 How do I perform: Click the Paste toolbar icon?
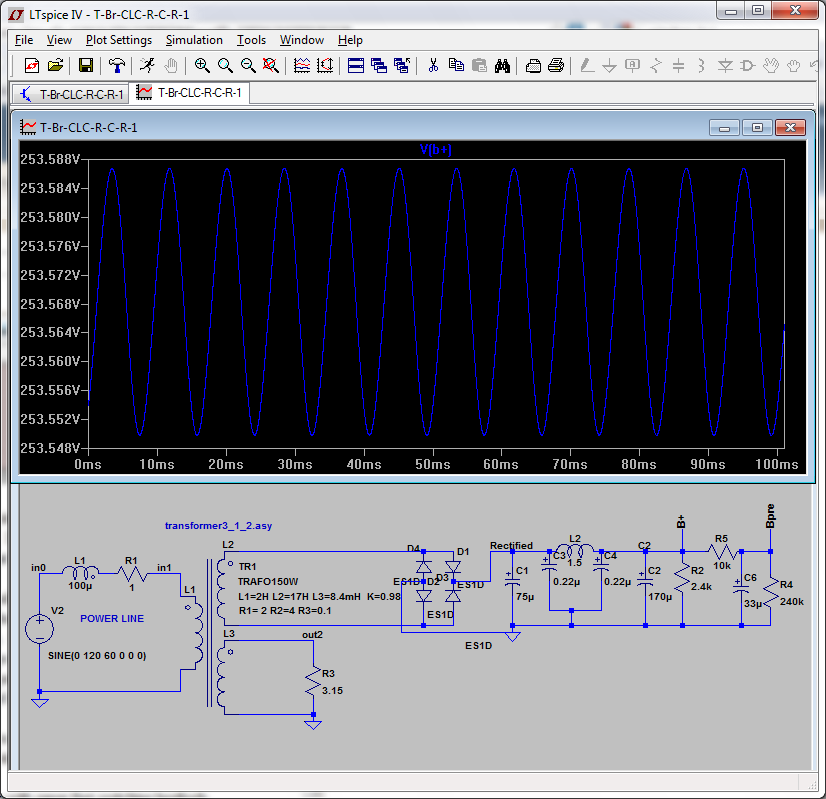pyautogui.click(x=480, y=66)
